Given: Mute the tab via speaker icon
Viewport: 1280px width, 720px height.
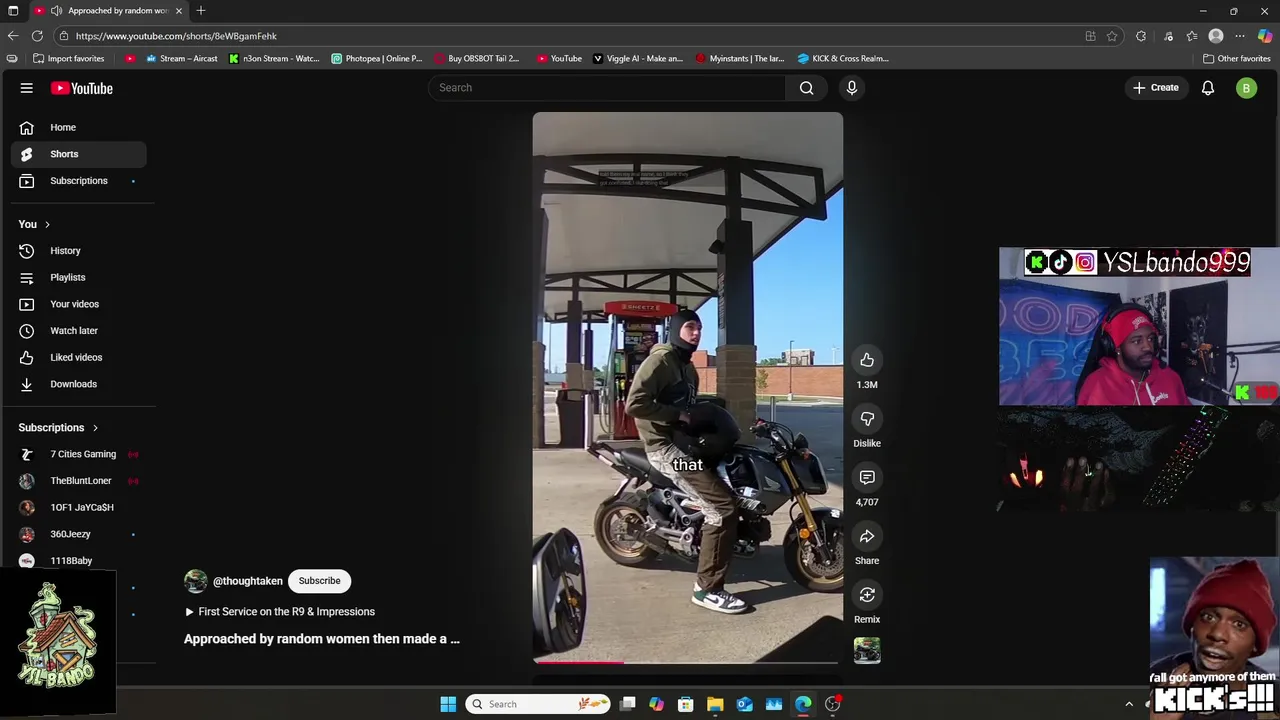Looking at the screenshot, I should [57, 11].
